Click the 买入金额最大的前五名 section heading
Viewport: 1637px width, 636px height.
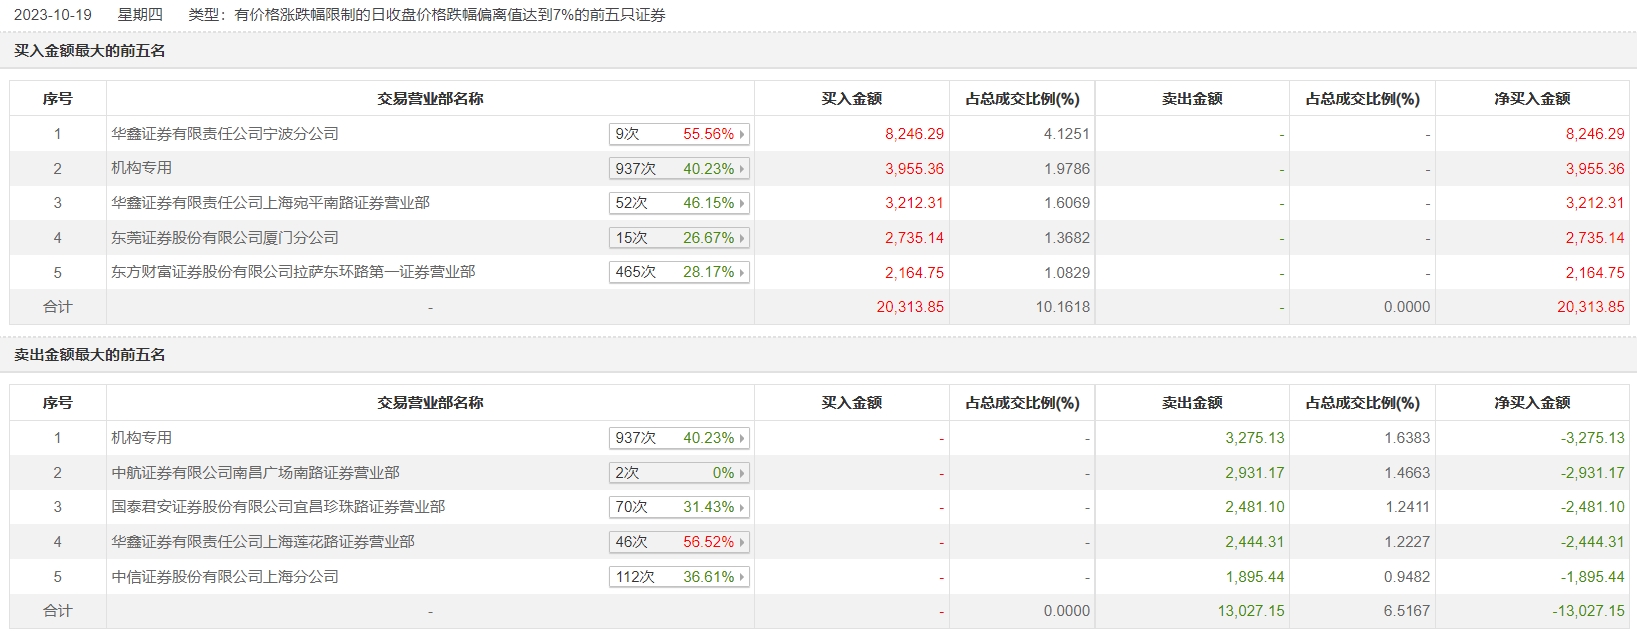point(90,51)
